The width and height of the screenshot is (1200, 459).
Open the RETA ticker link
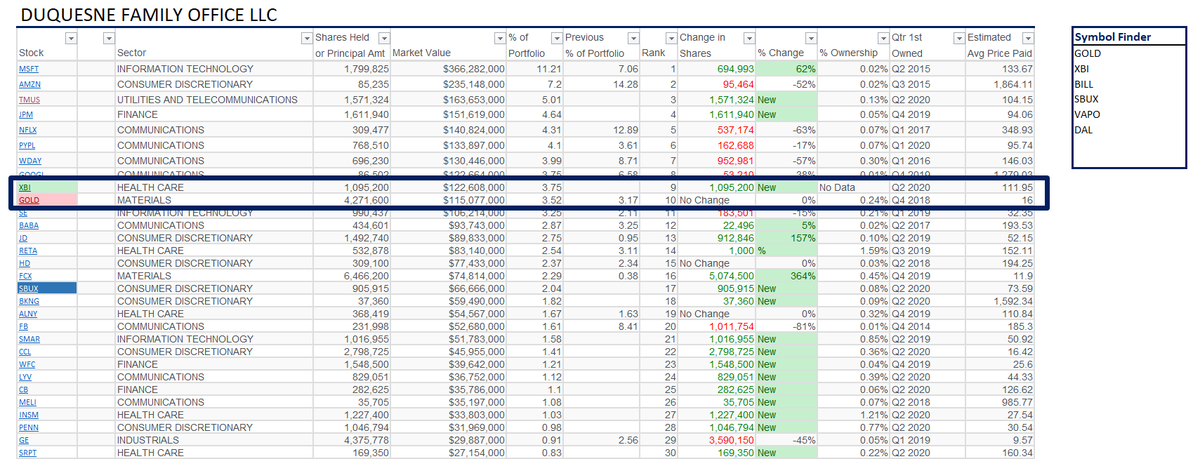[27, 251]
